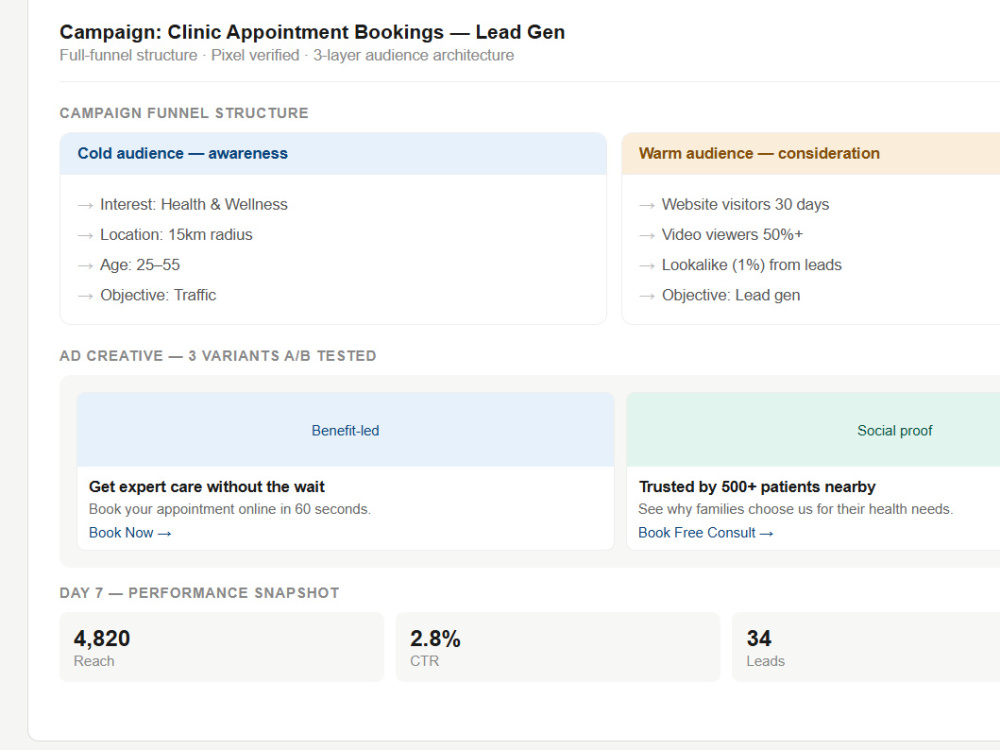1000x750 pixels.
Task: Select the headline Trusted by 500+ patients nearby
Action: pos(757,487)
